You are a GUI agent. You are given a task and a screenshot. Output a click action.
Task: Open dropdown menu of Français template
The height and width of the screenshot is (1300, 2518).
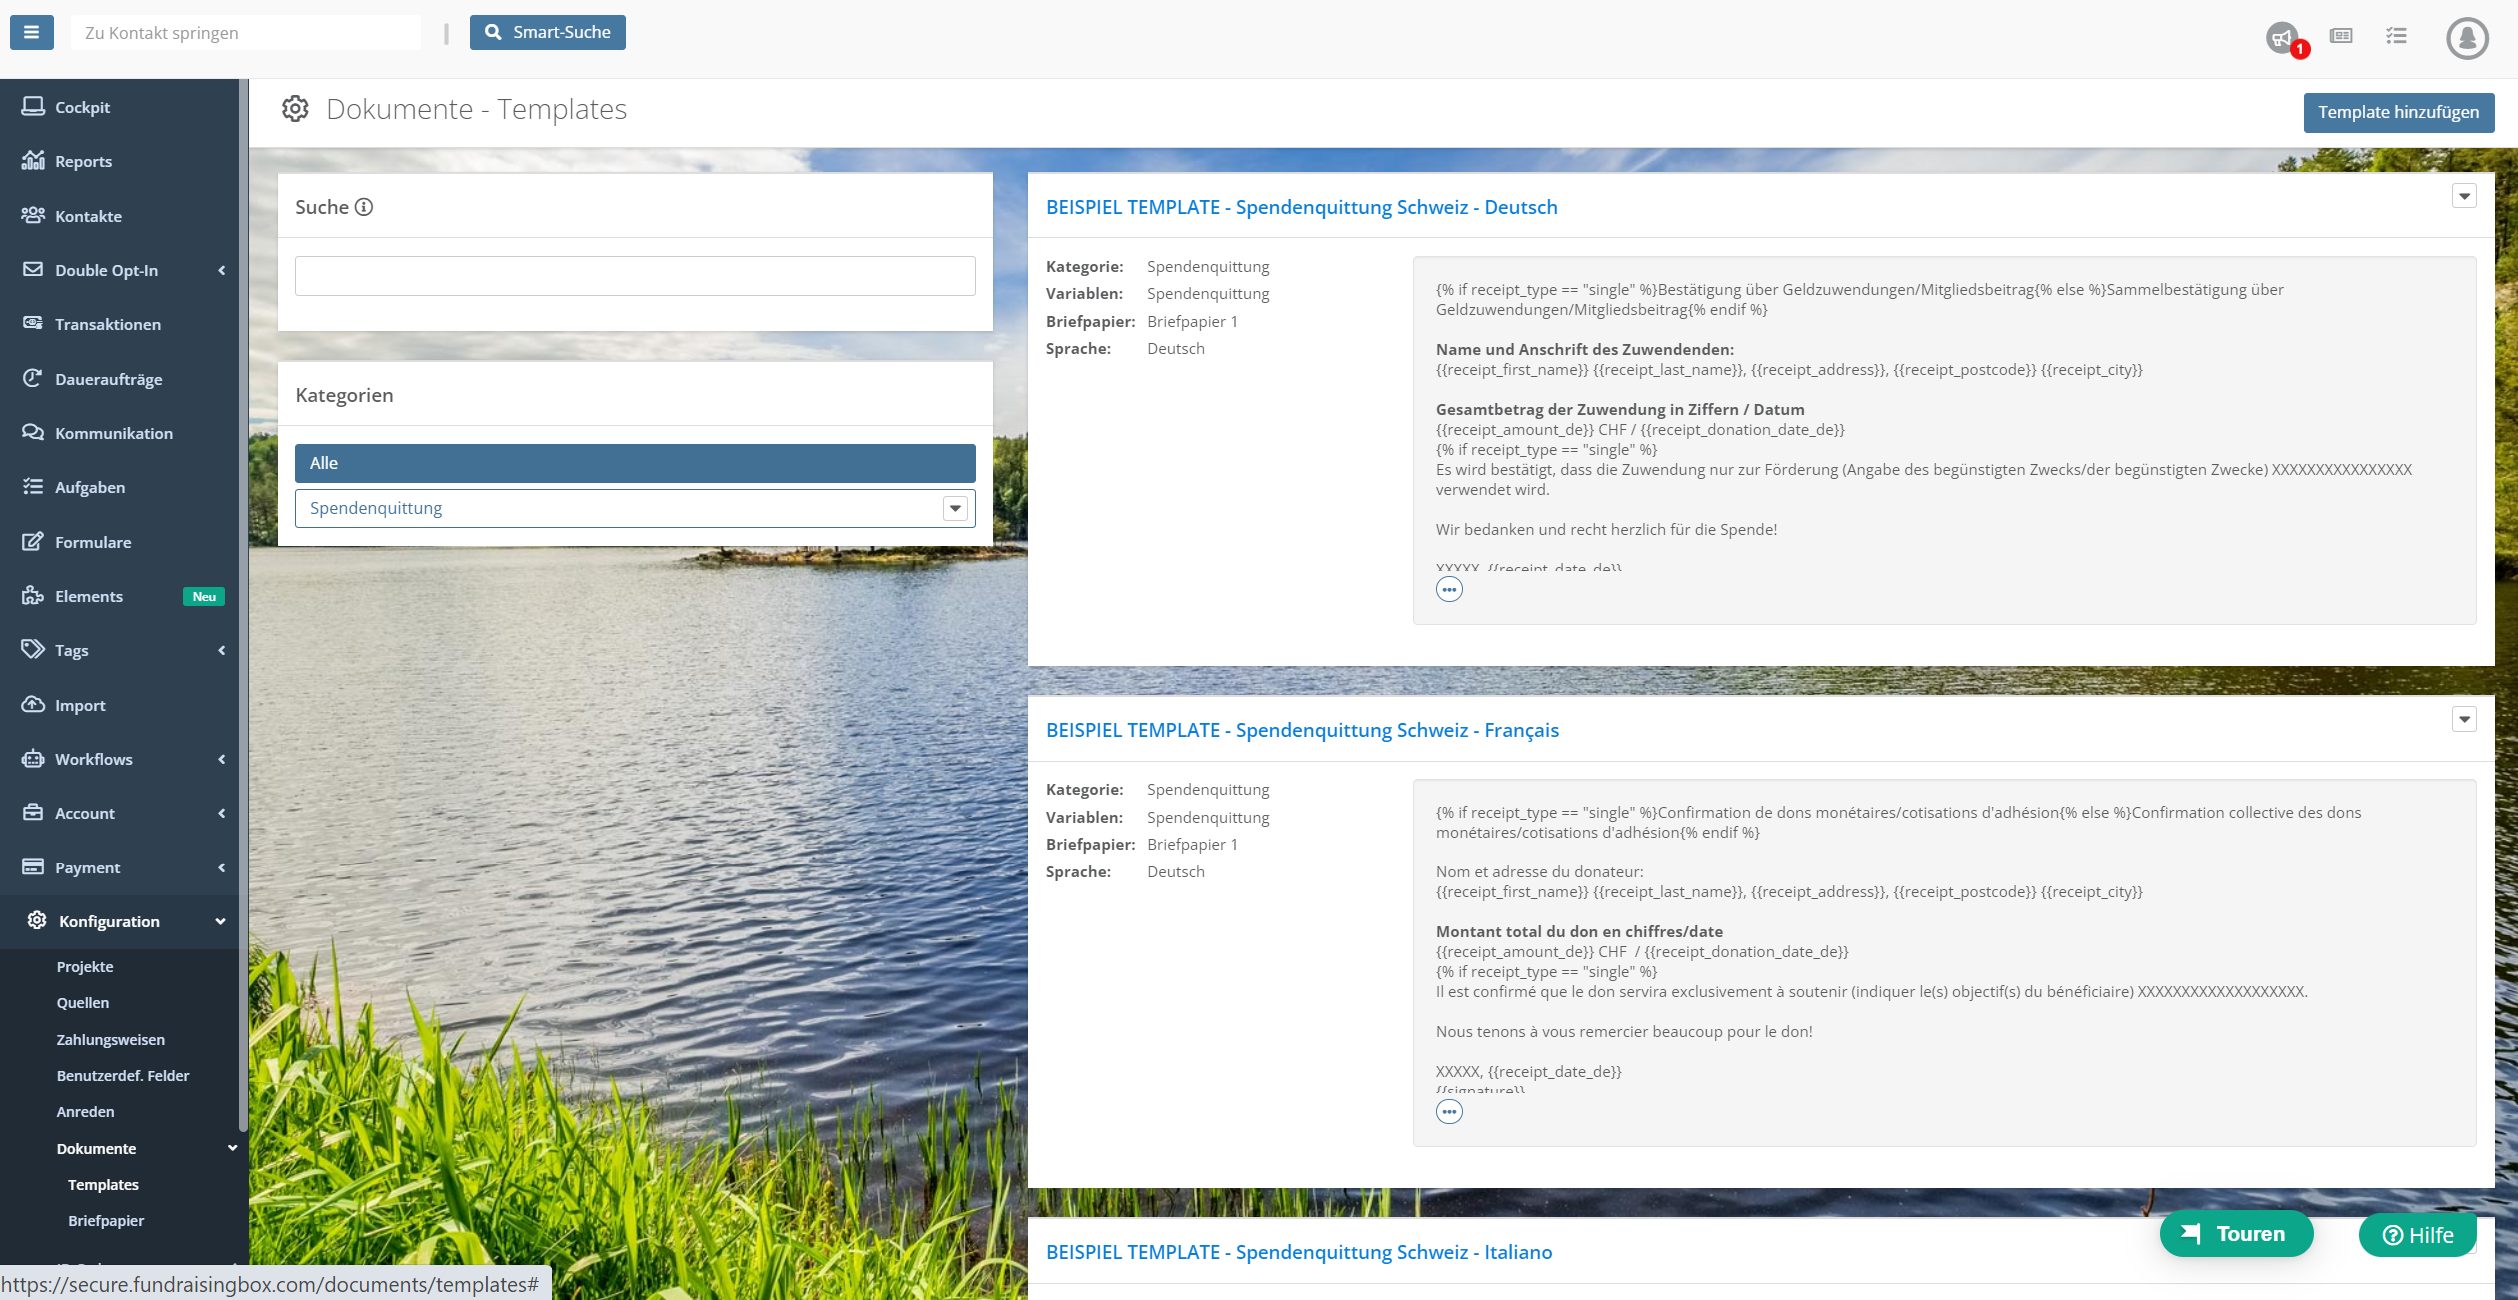pos(2464,719)
